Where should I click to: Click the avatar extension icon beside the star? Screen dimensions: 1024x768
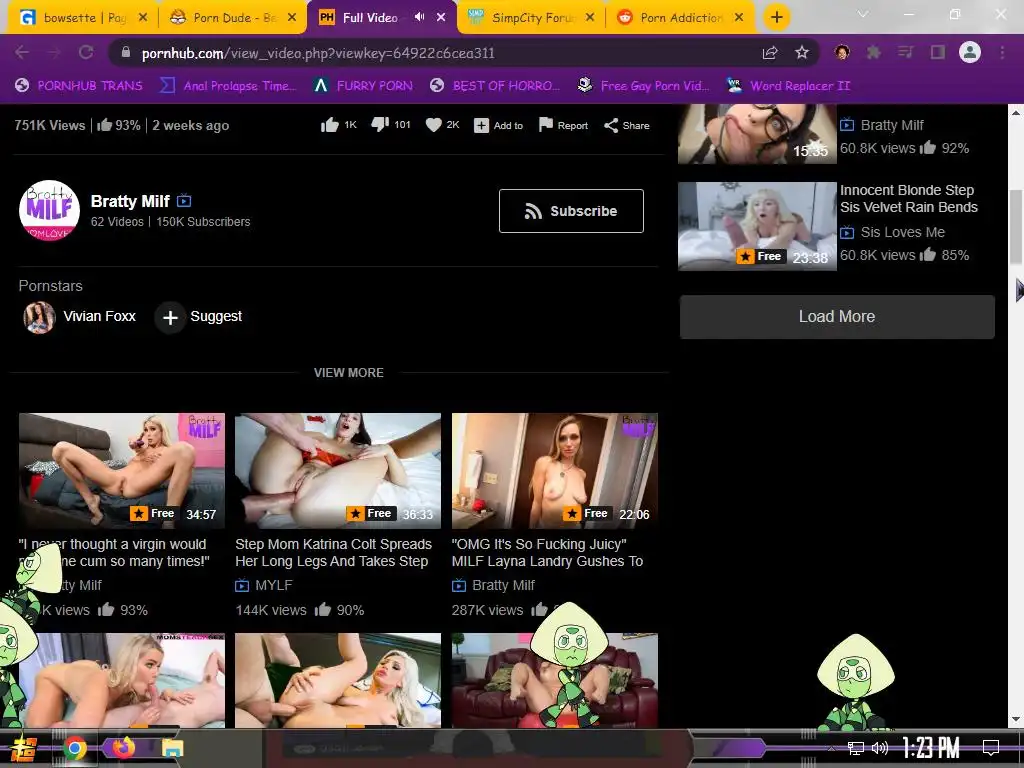[x=842, y=52]
